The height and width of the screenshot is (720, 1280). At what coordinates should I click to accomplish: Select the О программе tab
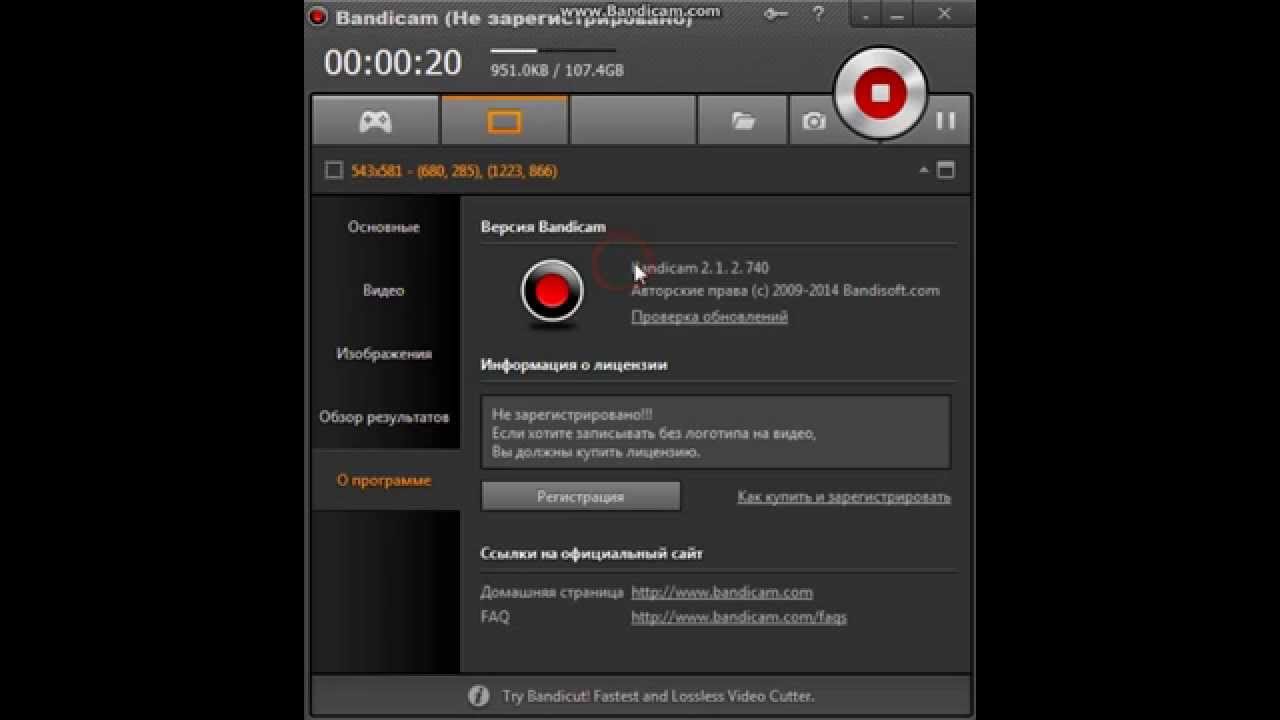(384, 480)
